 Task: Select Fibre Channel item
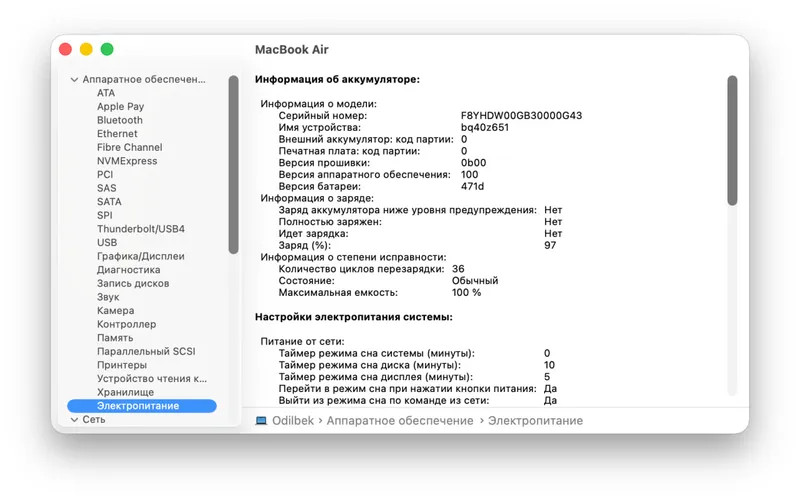pyautogui.click(x=130, y=147)
